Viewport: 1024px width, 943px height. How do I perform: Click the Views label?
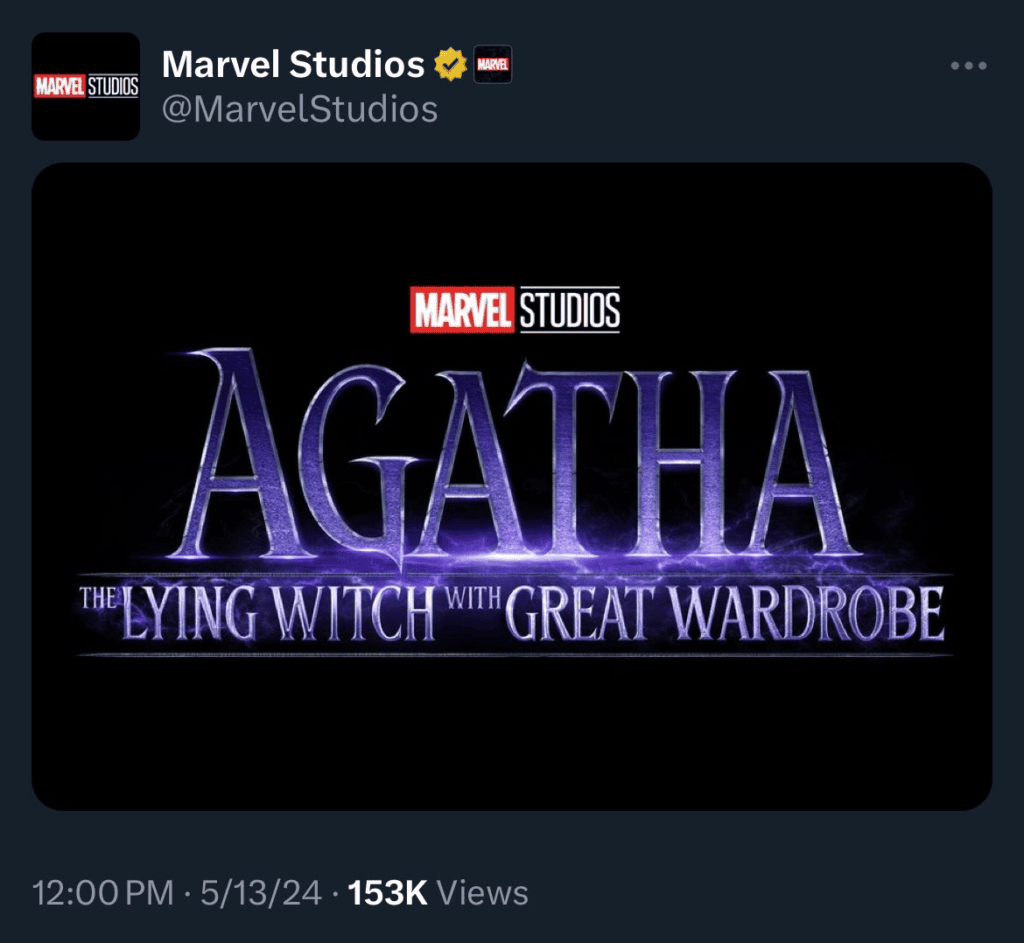point(483,893)
